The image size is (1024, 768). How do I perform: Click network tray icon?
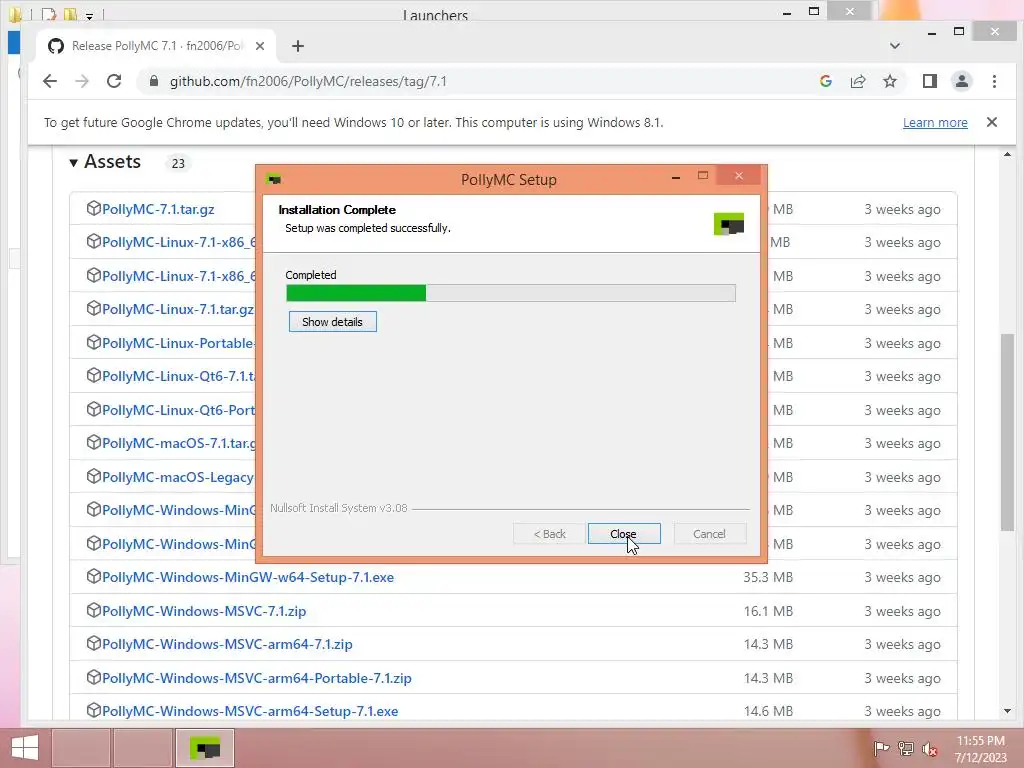coord(906,749)
